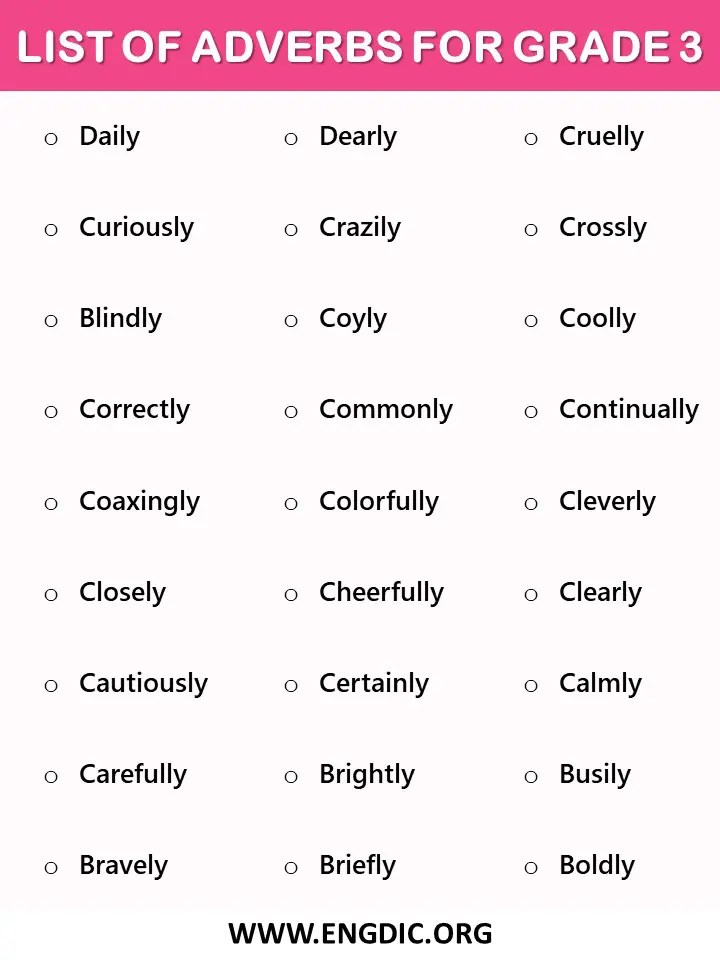Click the bullet before Boldly

[x=531, y=868]
